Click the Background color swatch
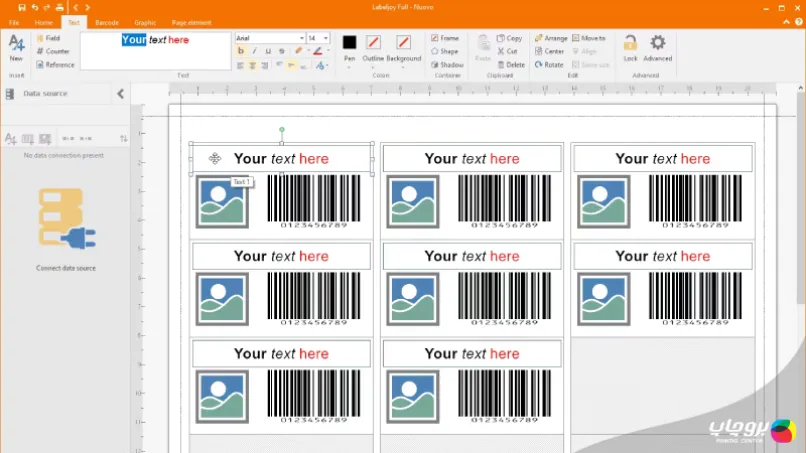 point(404,42)
